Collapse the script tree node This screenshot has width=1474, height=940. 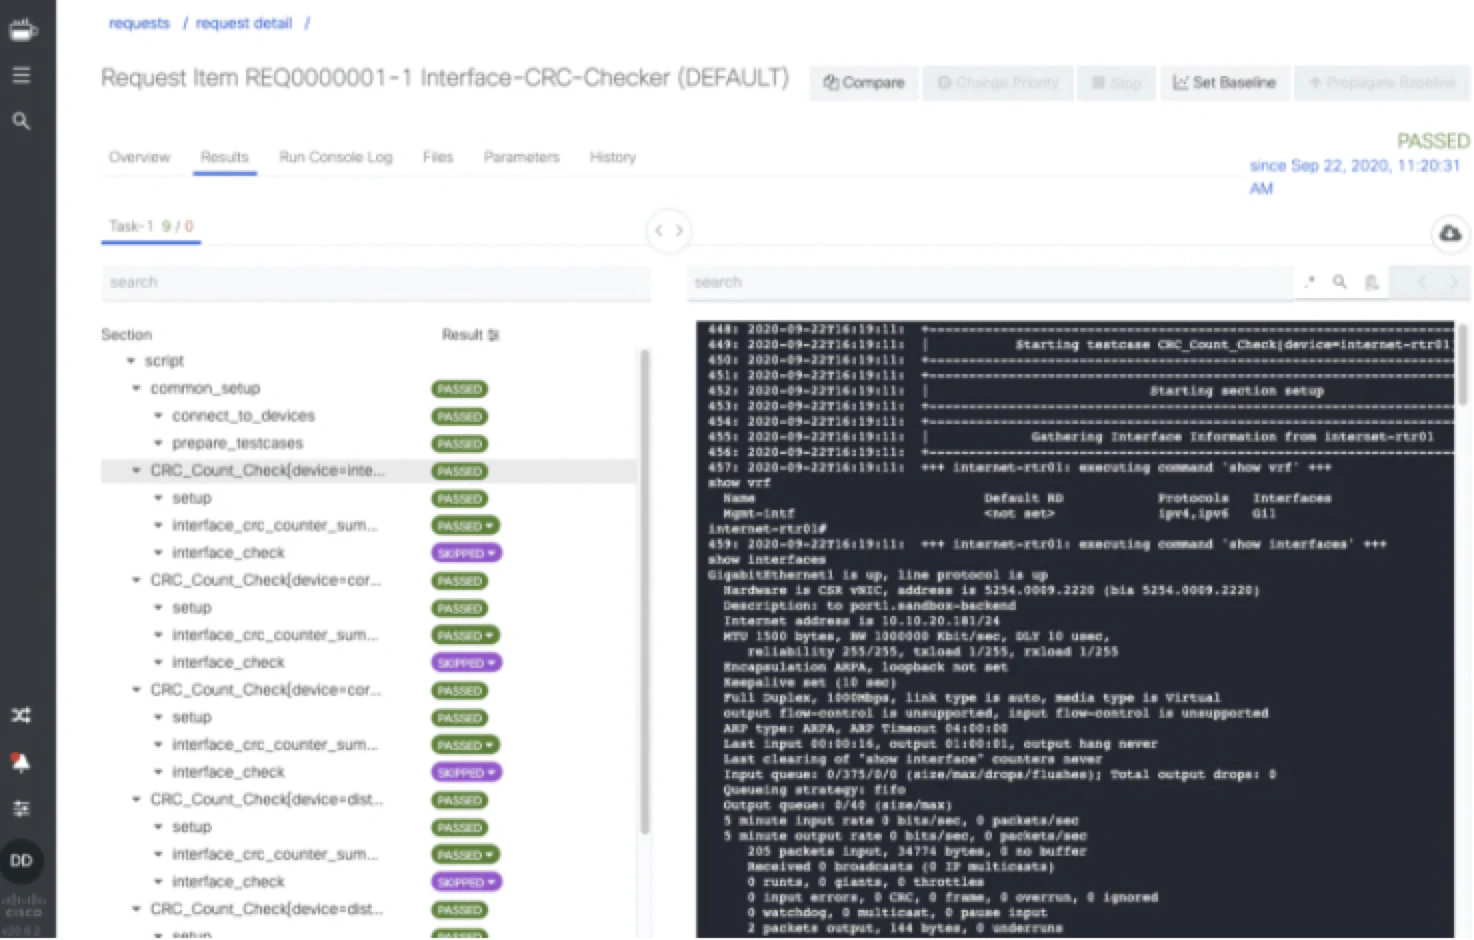pos(131,361)
